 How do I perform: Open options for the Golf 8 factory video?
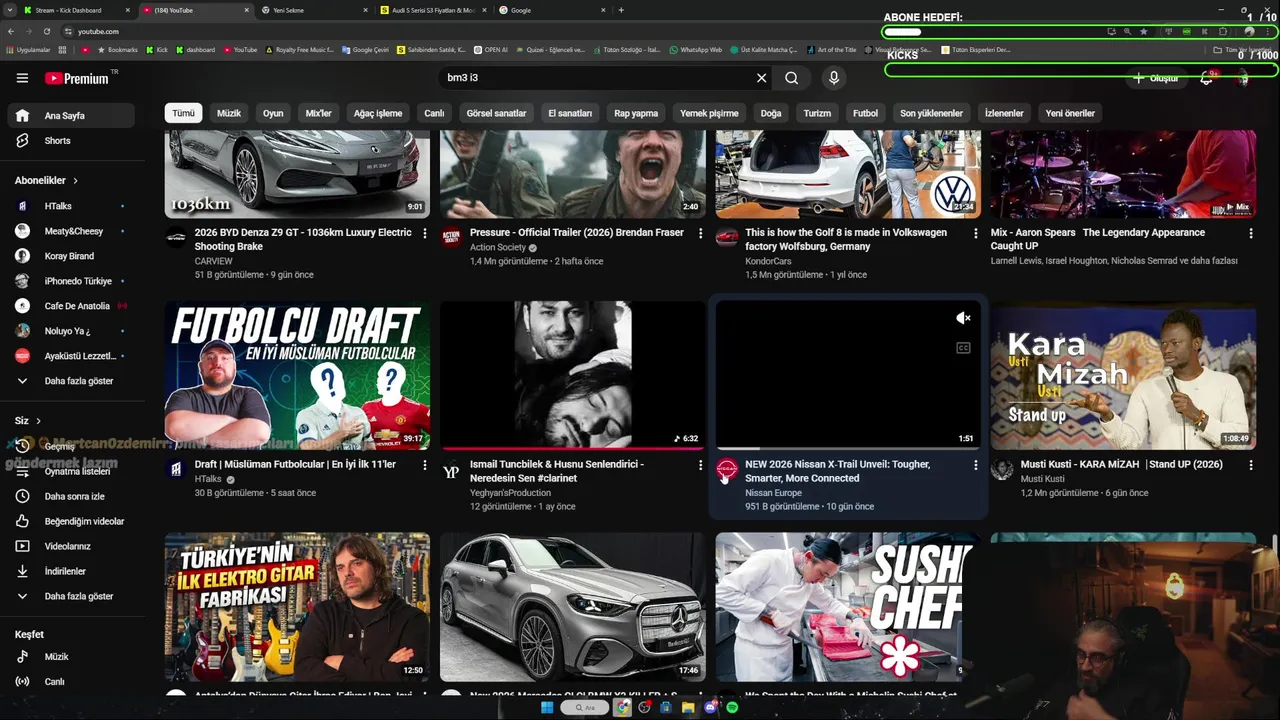[x=976, y=233]
